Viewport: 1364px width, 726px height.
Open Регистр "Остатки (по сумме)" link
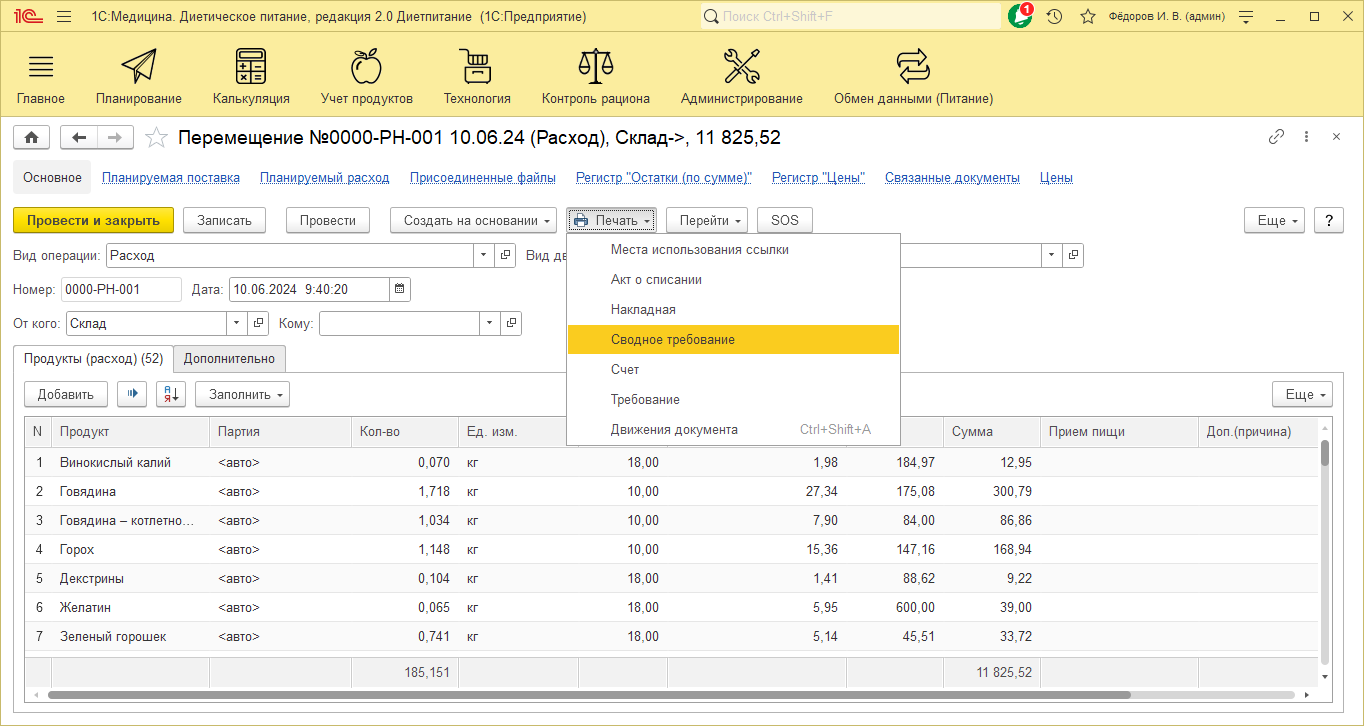pos(664,178)
